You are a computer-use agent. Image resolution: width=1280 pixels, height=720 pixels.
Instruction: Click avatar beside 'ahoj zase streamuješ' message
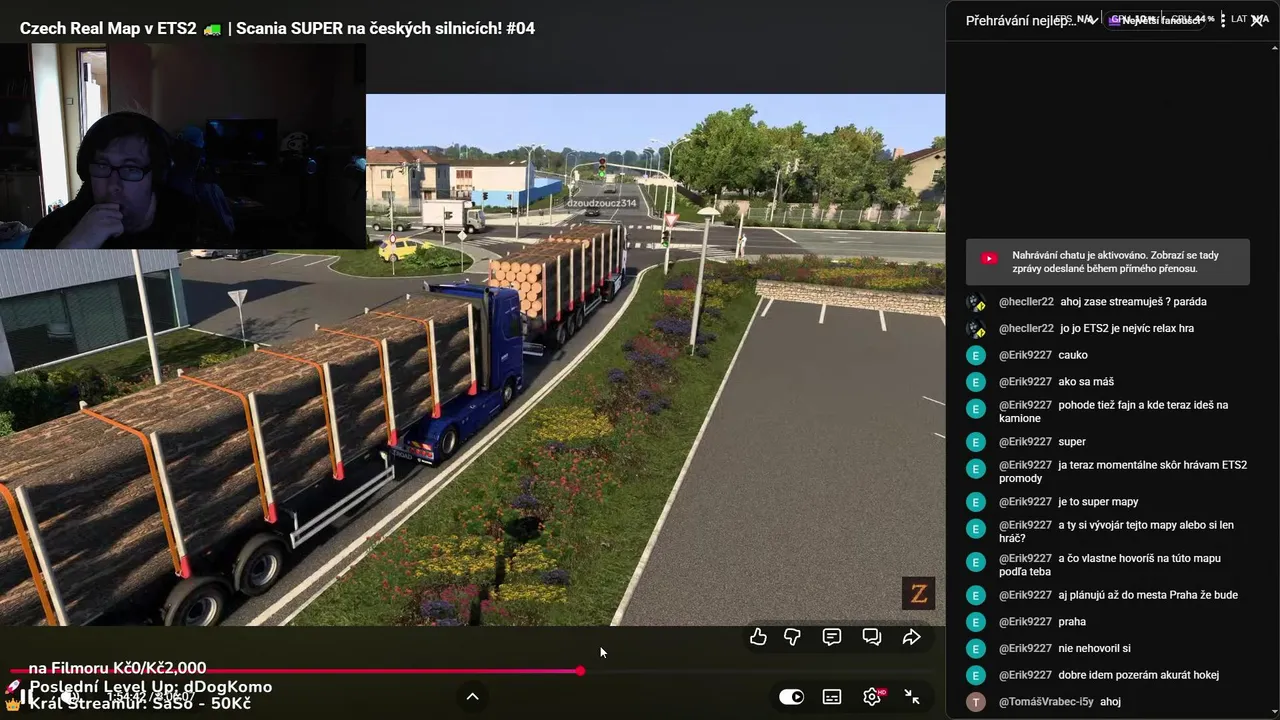pyautogui.click(x=976, y=302)
